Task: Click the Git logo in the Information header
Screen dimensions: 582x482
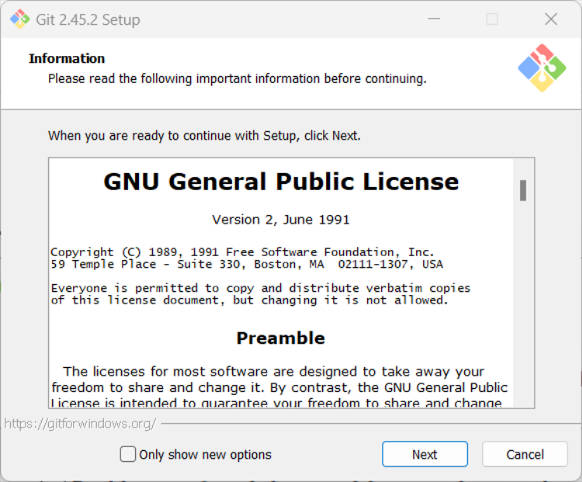Action: tap(542, 68)
